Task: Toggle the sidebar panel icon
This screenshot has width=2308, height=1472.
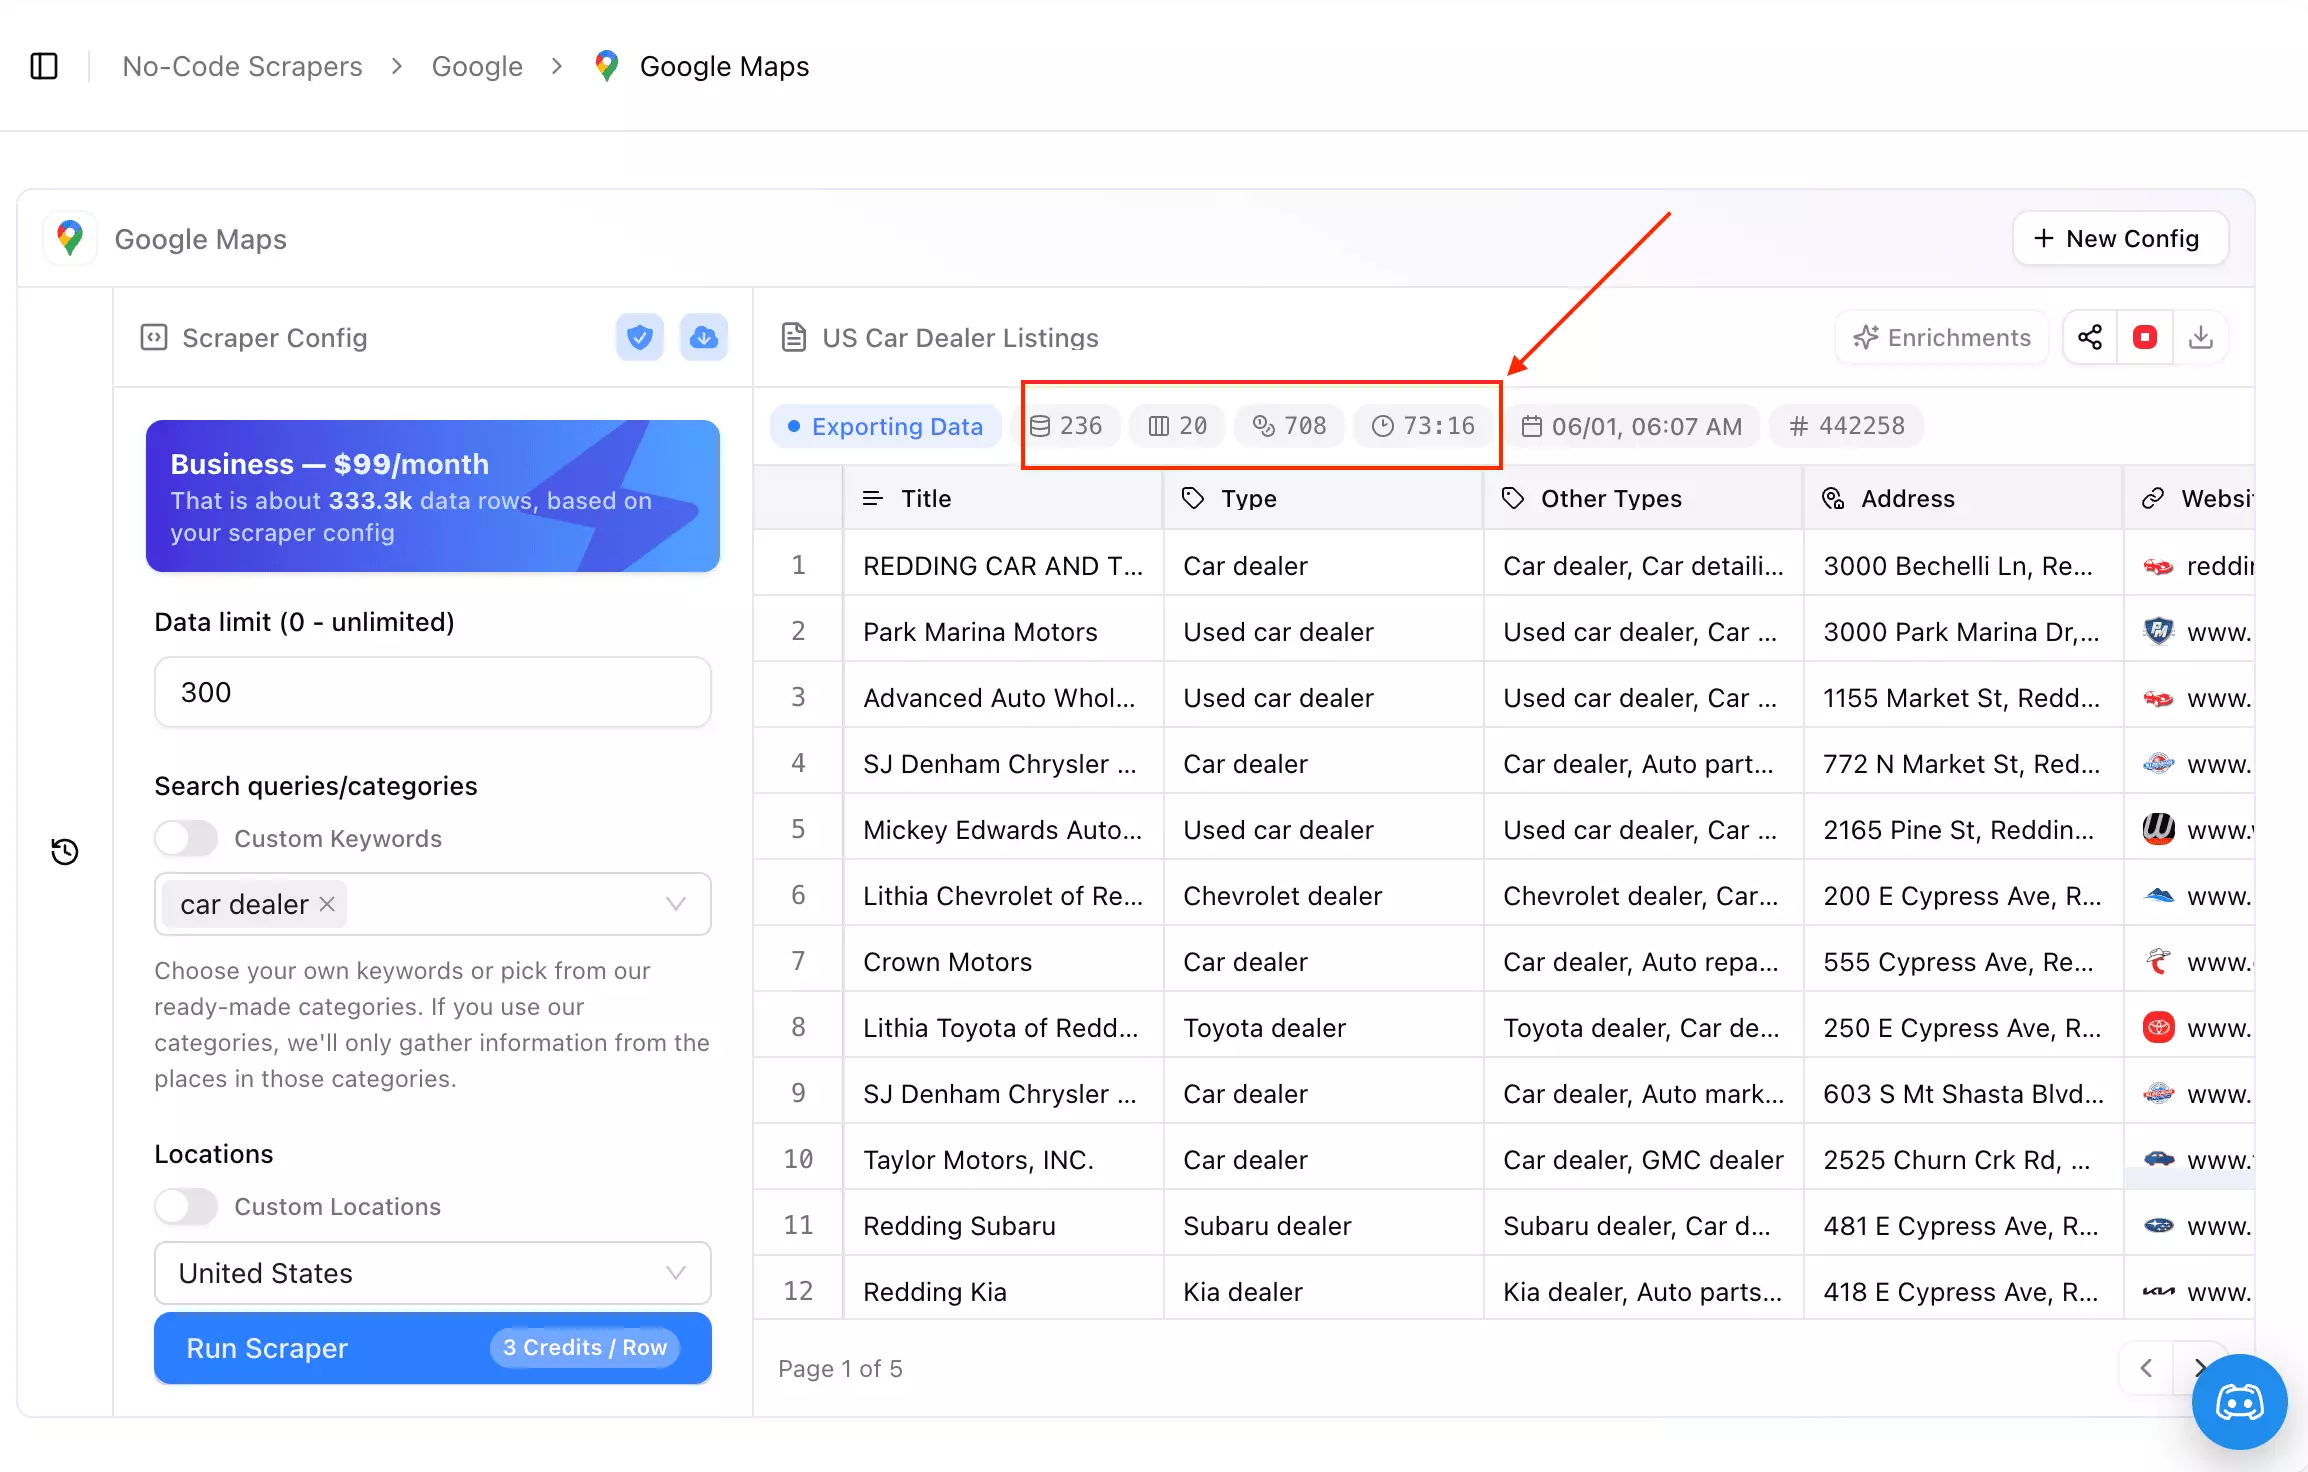Action: click(x=44, y=66)
